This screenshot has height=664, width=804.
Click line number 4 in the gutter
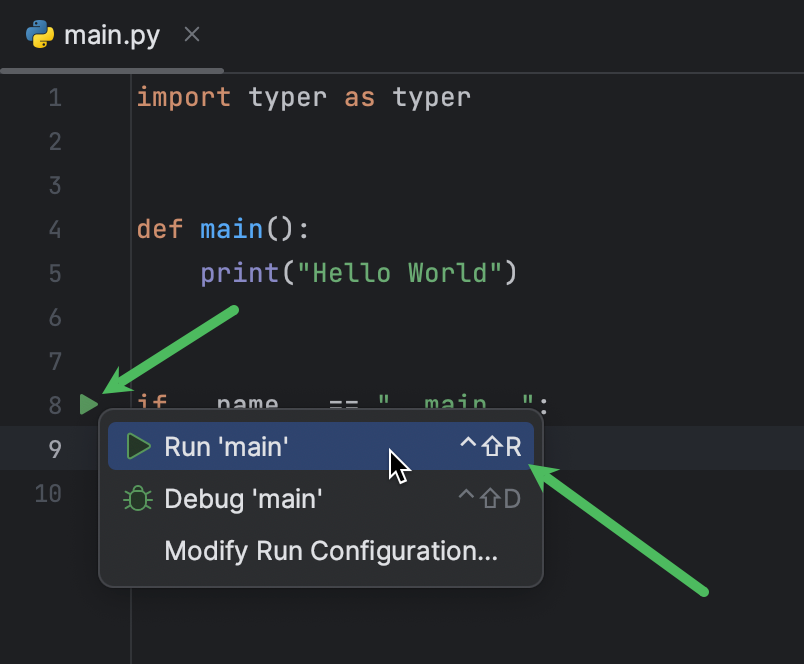(55, 229)
